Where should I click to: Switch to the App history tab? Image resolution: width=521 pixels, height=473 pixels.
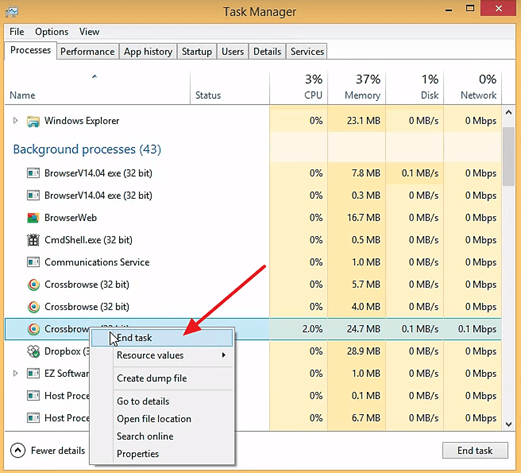click(148, 52)
